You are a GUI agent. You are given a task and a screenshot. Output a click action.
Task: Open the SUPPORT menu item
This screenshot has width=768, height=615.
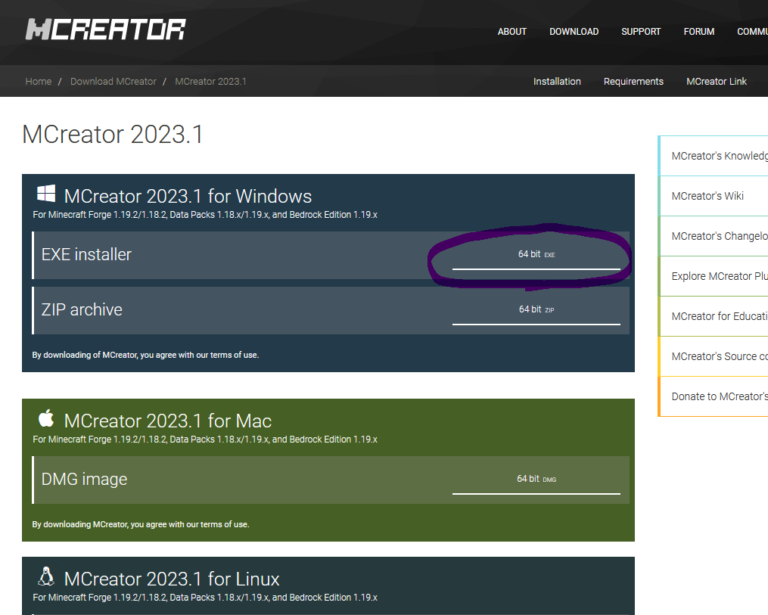tap(641, 32)
